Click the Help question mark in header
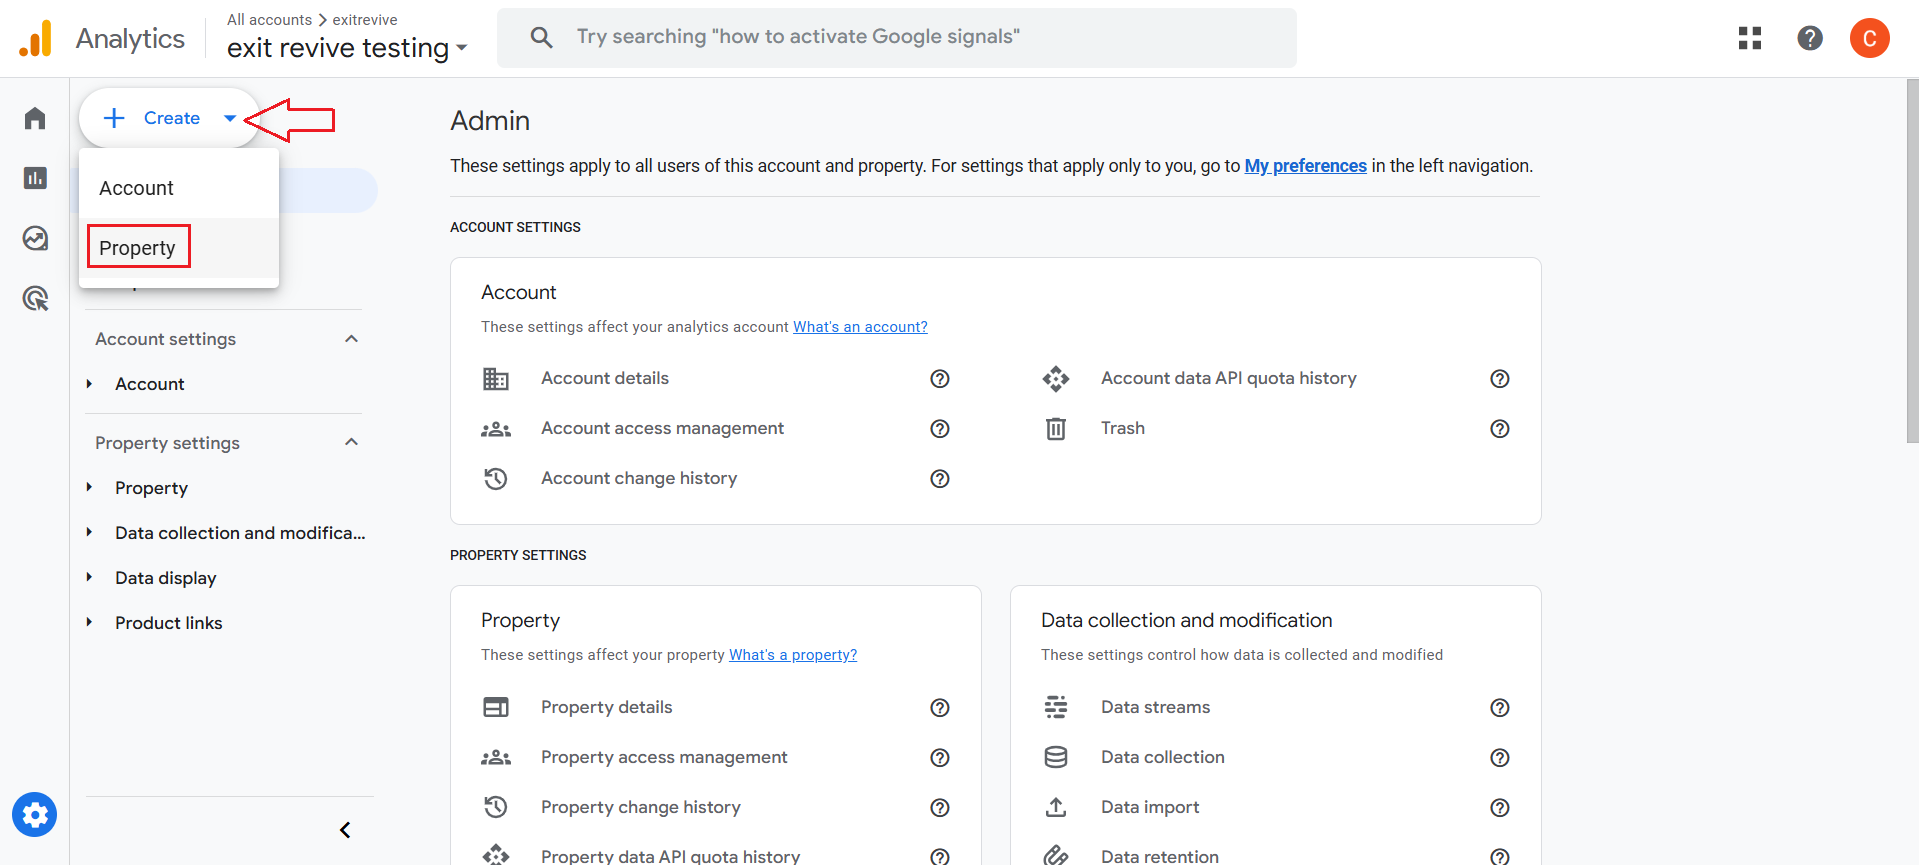Viewport: 1919px width, 865px height. (1809, 38)
